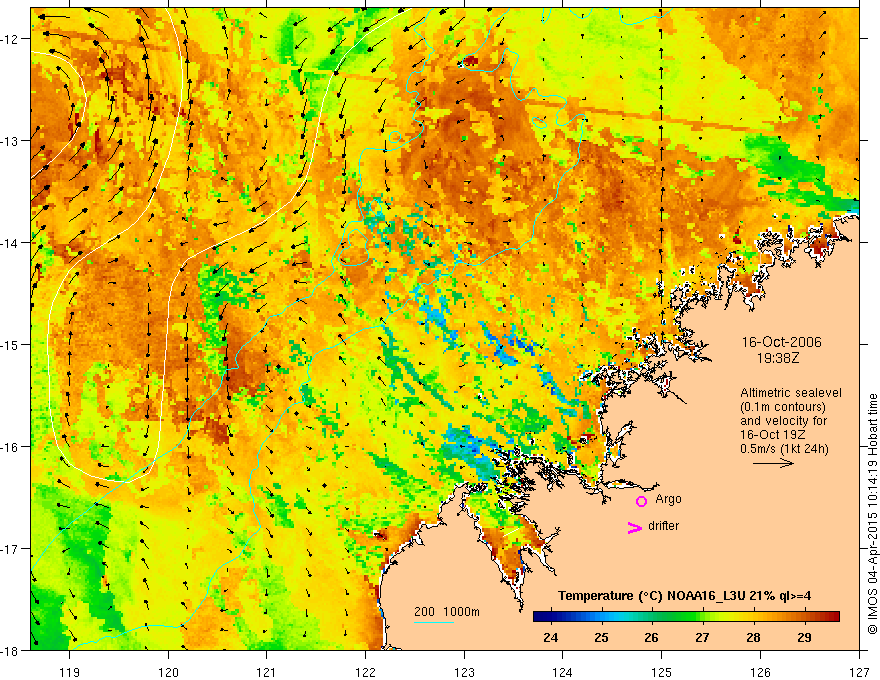
Task: Click colour bar tick label 26
Action: point(651,637)
